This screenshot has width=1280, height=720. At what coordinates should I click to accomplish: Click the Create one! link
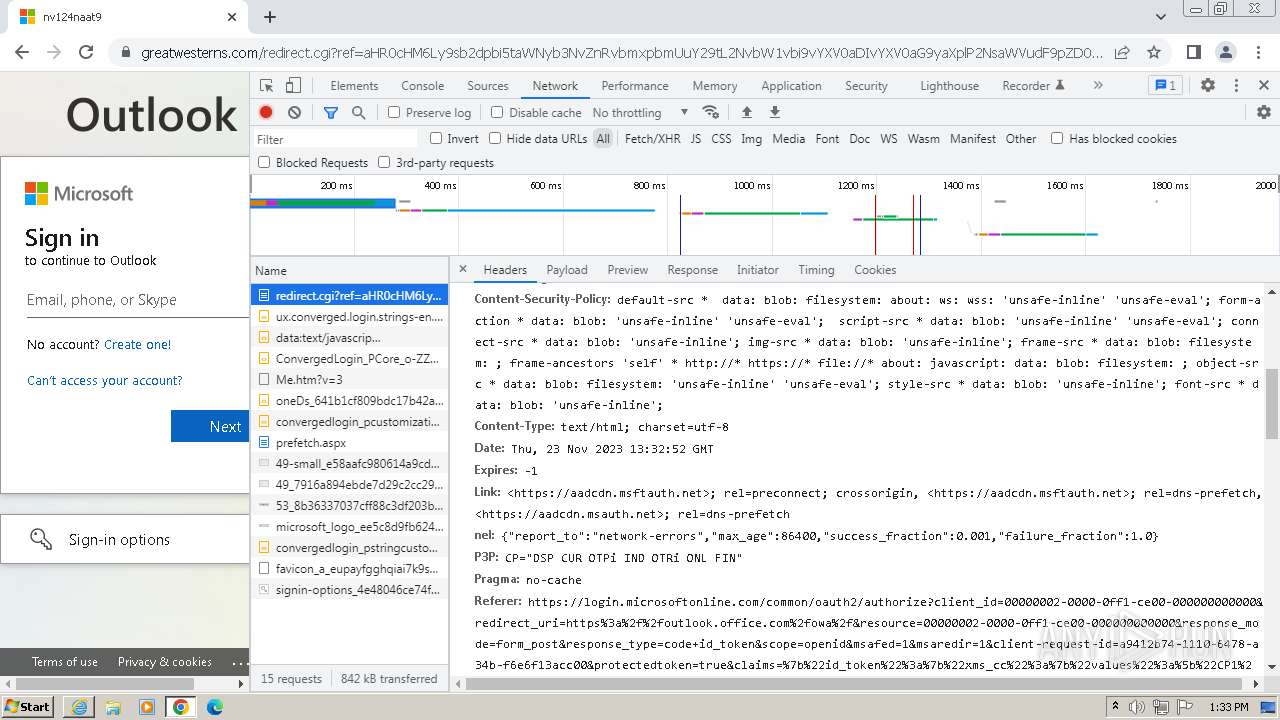[137, 344]
